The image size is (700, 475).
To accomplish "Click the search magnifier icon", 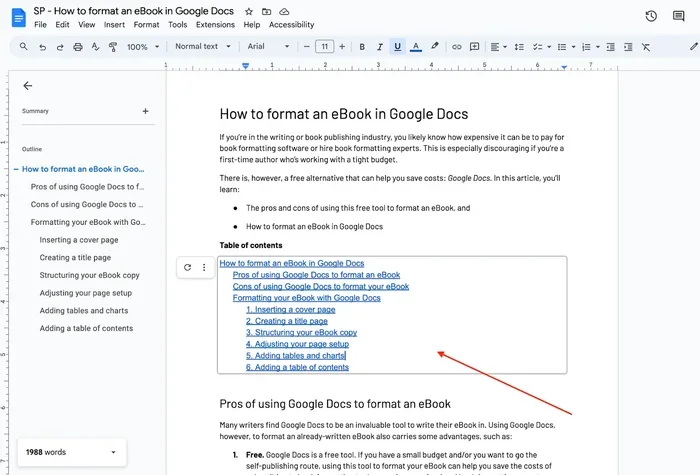I will click(x=24, y=46).
